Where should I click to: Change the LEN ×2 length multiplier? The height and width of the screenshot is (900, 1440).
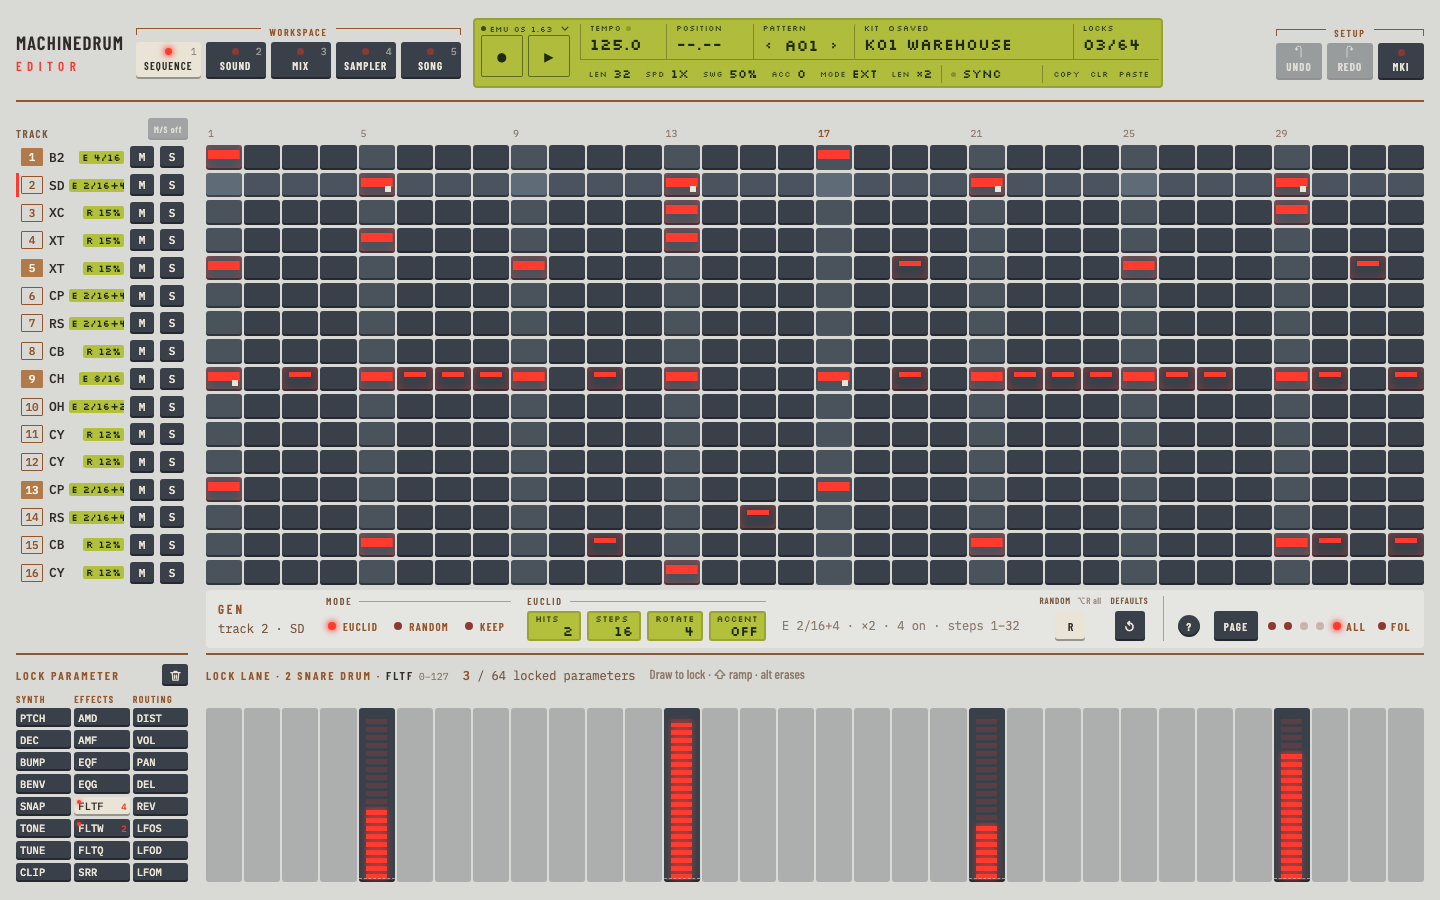(911, 74)
